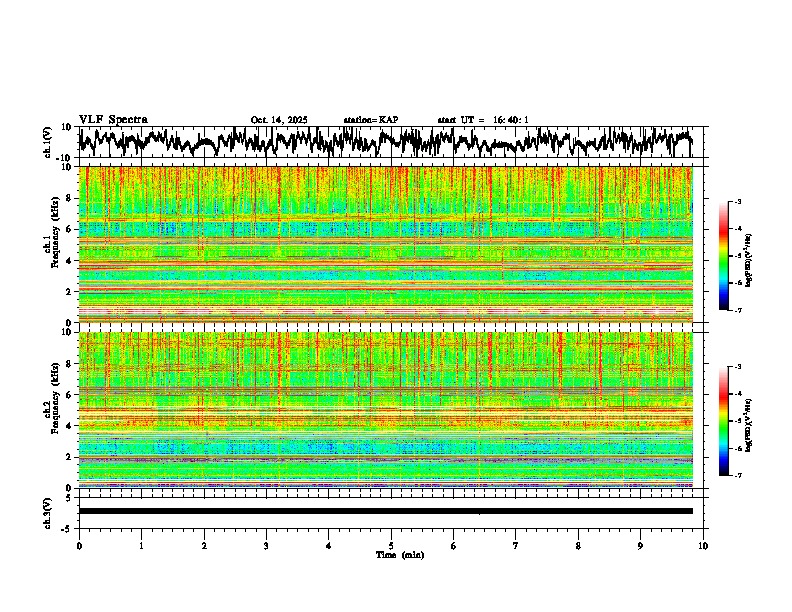Click the '8' kHz tick on ch.2 axis
Viewport: 792px width, 612px height.
point(71,364)
